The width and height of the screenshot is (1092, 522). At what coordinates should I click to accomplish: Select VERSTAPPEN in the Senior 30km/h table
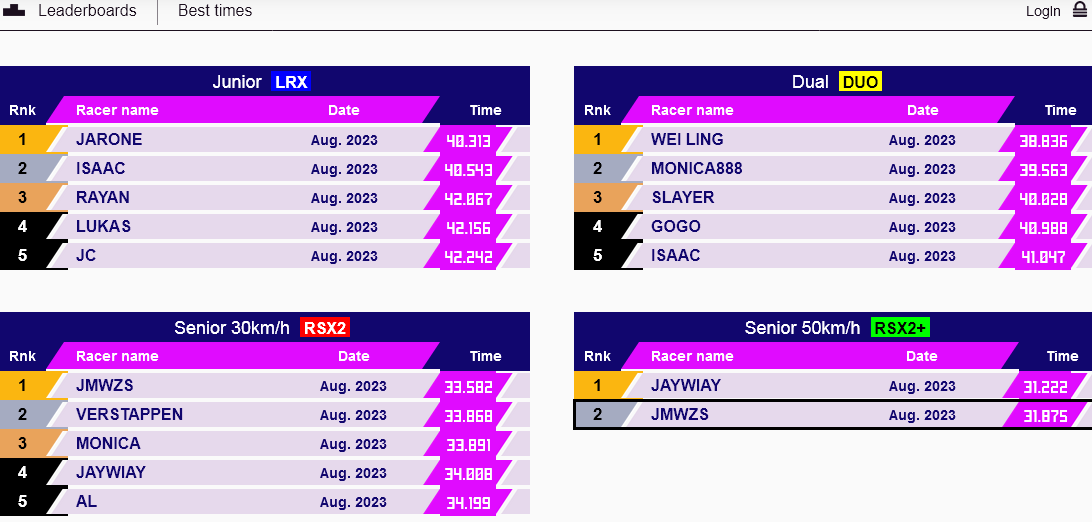[129, 414]
